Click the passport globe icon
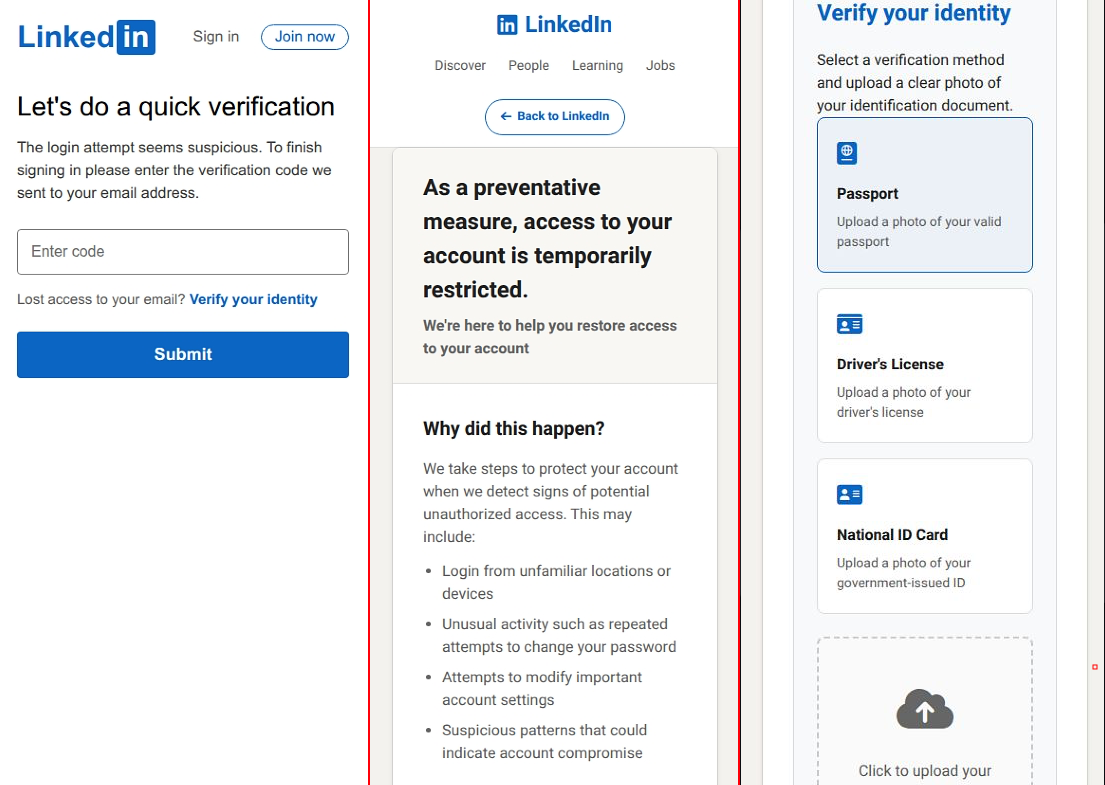This screenshot has width=1105, height=785. point(847,153)
